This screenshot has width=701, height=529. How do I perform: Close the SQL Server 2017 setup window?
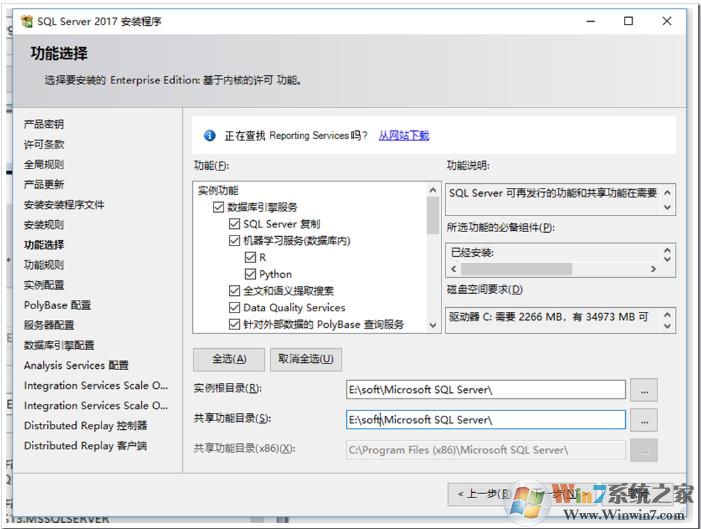click(x=667, y=21)
